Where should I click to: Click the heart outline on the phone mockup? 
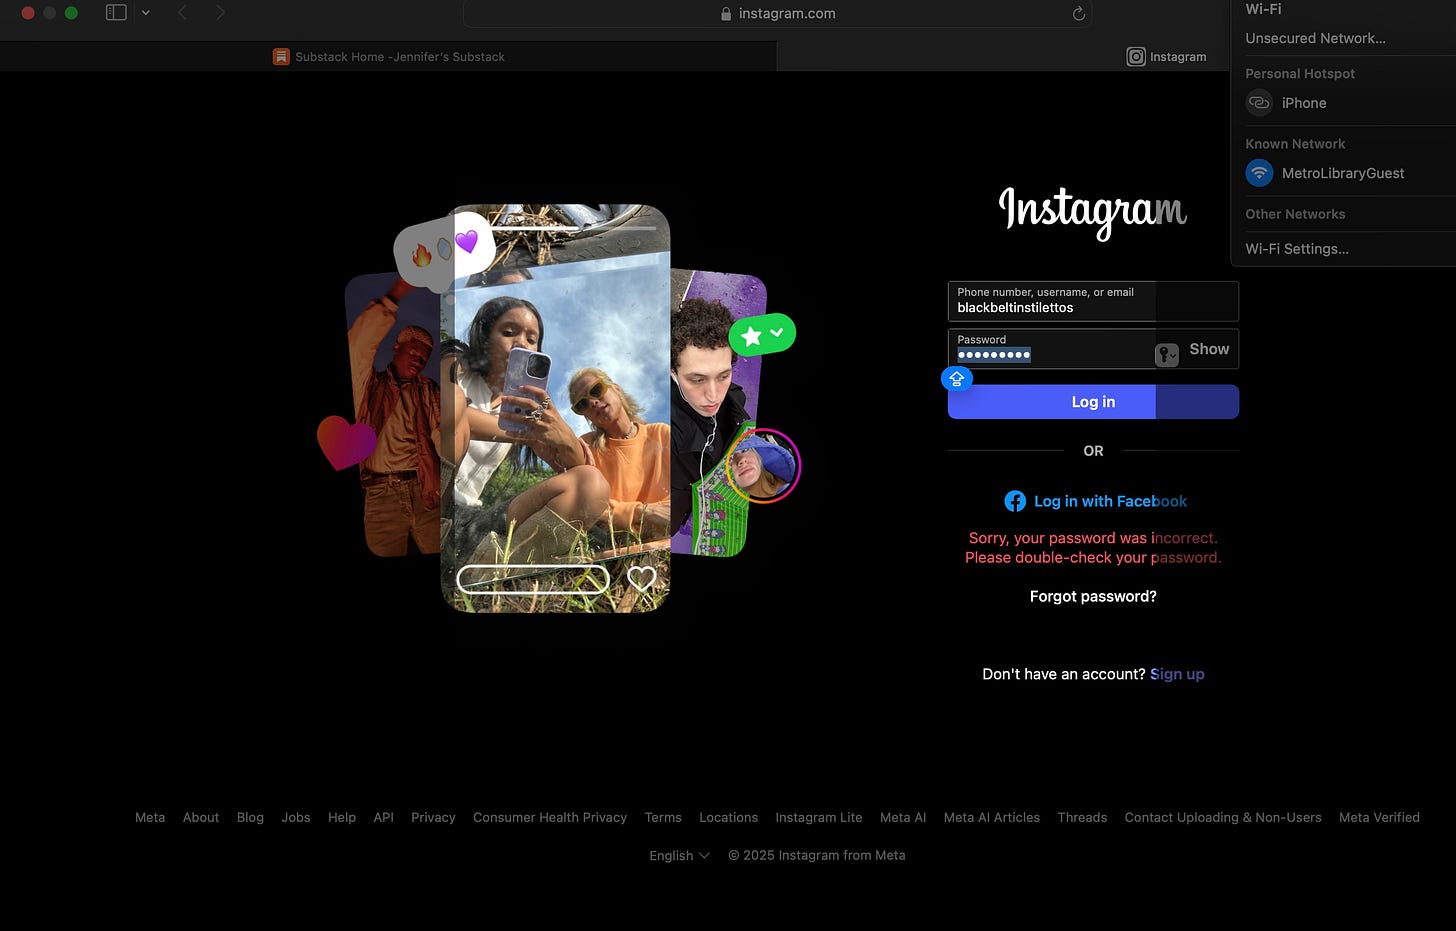click(x=641, y=579)
